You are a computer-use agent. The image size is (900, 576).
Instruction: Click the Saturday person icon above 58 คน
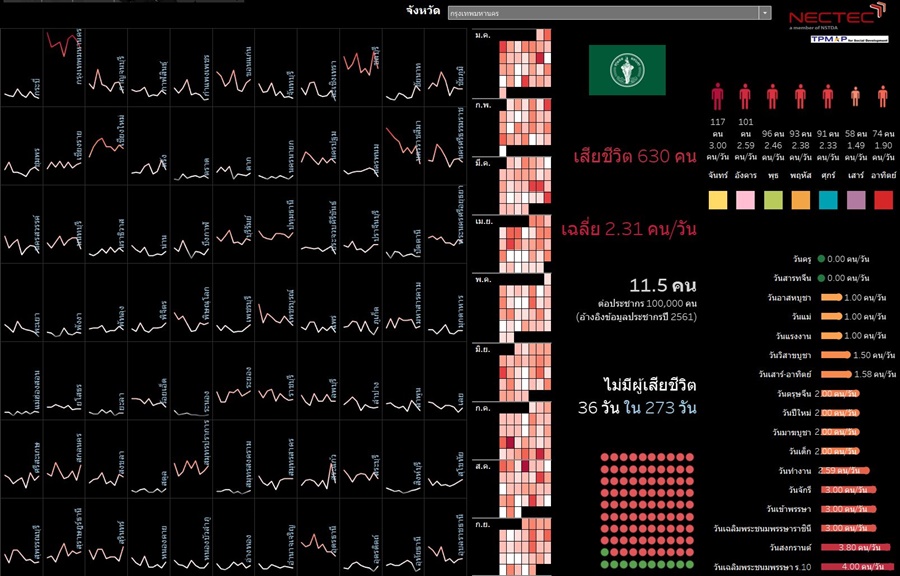tap(855, 97)
